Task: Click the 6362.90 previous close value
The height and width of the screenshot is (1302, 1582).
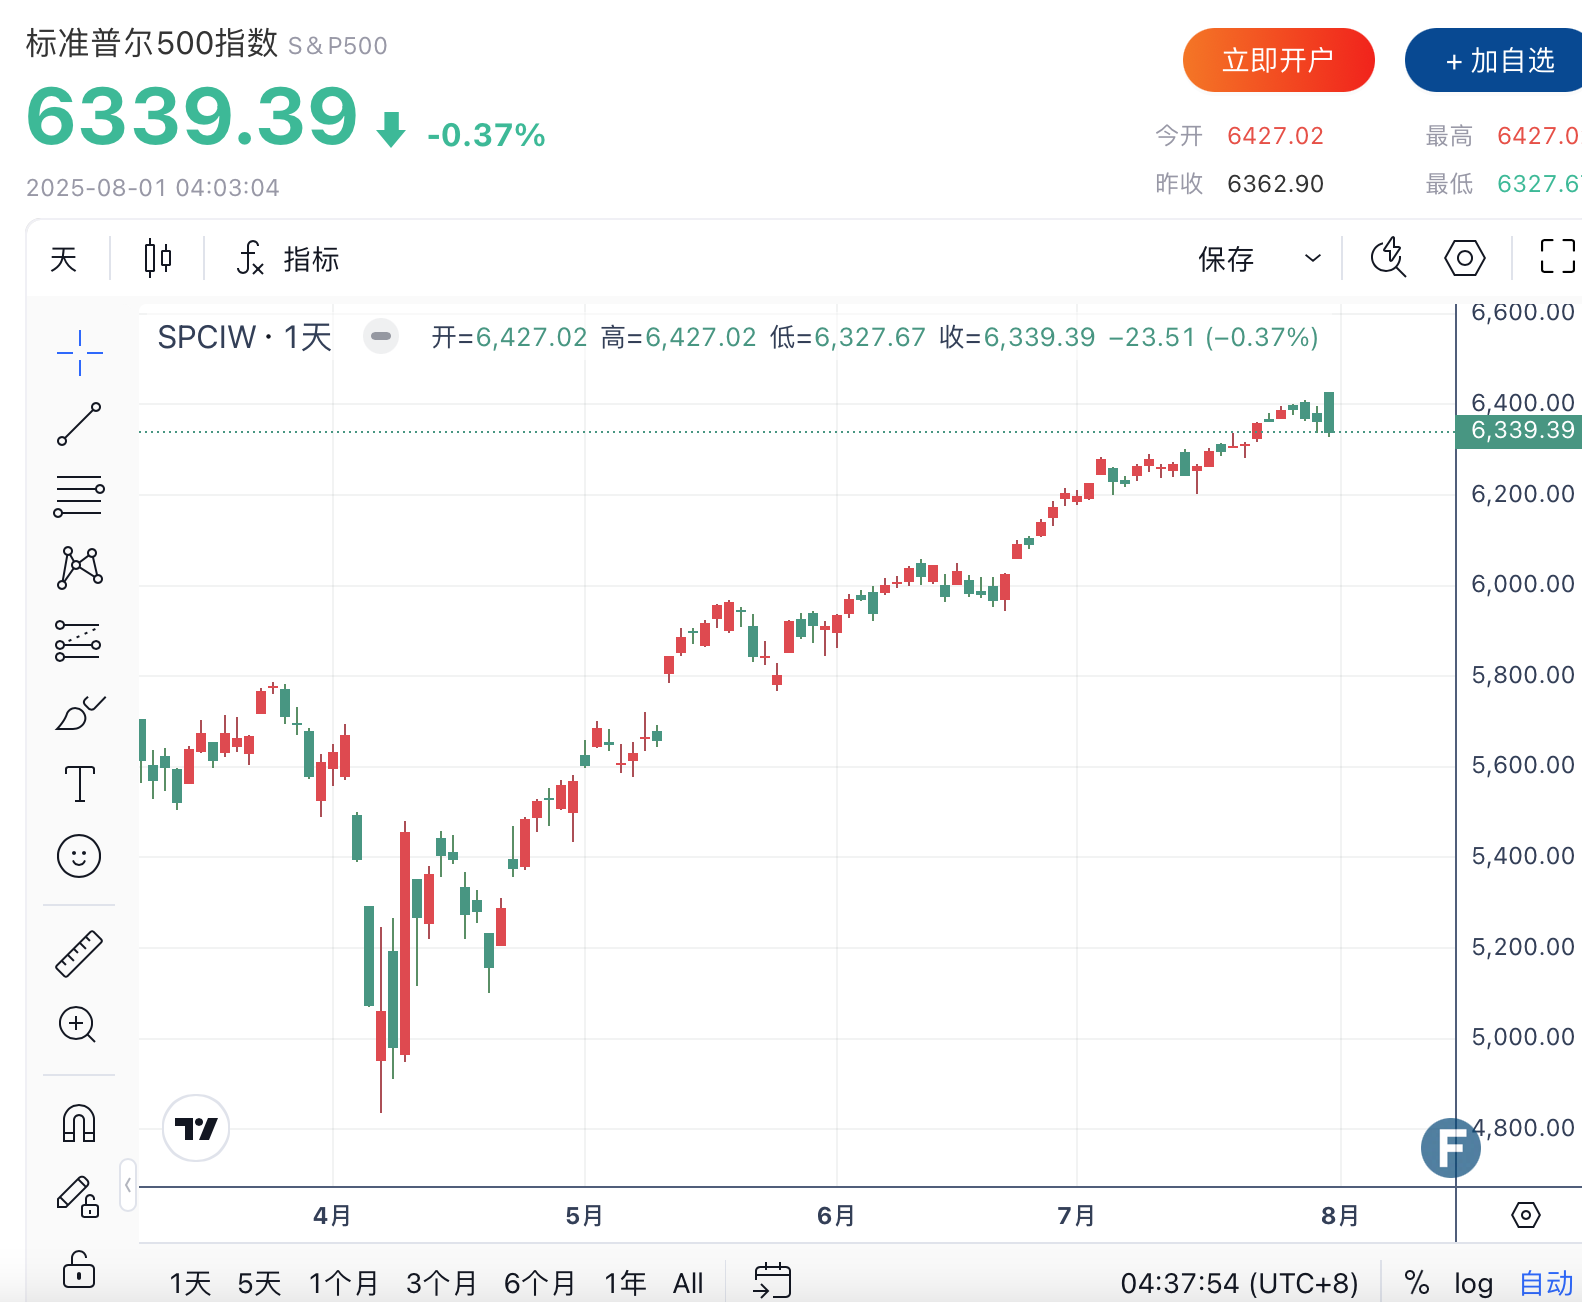Action: (x=1275, y=184)
